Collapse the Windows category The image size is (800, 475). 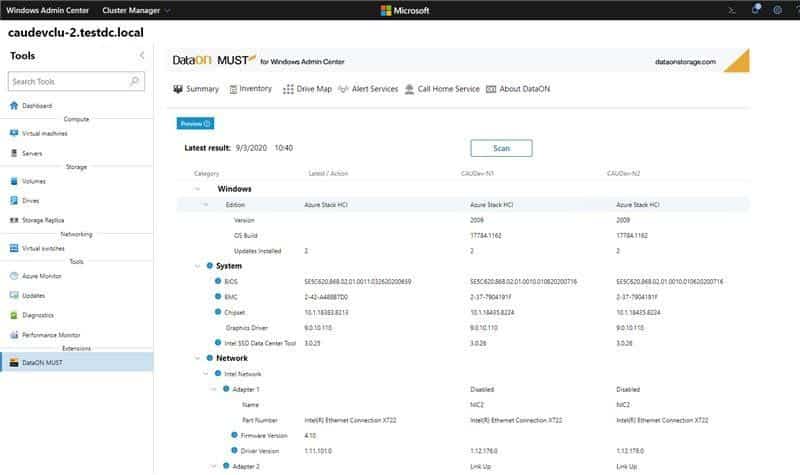pos(197,189)
